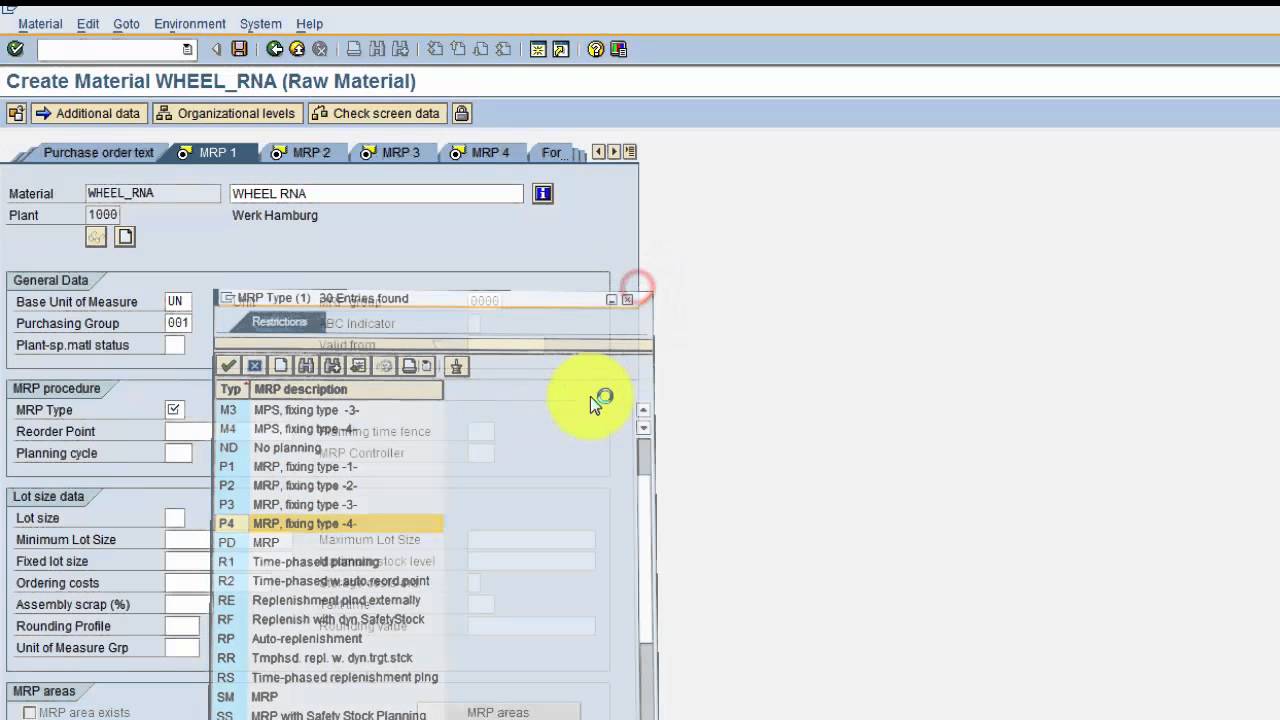Click the green Back arrow icon
The width and height of the screenshot is (1280, 720).
[x=275, y=49]
